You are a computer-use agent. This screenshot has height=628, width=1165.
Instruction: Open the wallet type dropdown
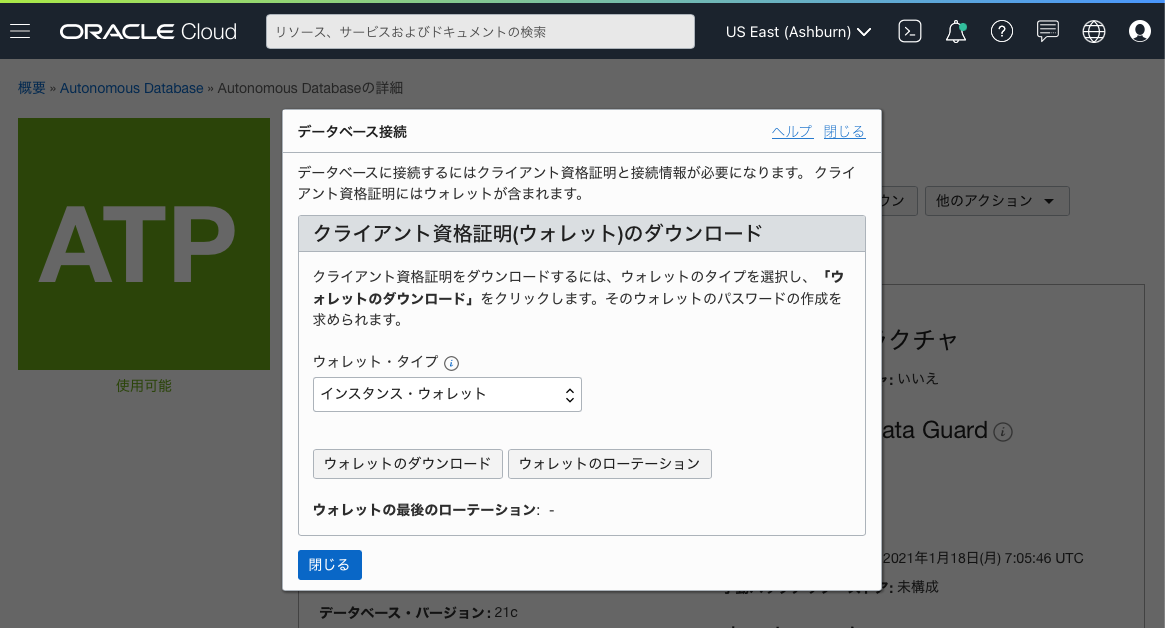[x=447, y=395]
